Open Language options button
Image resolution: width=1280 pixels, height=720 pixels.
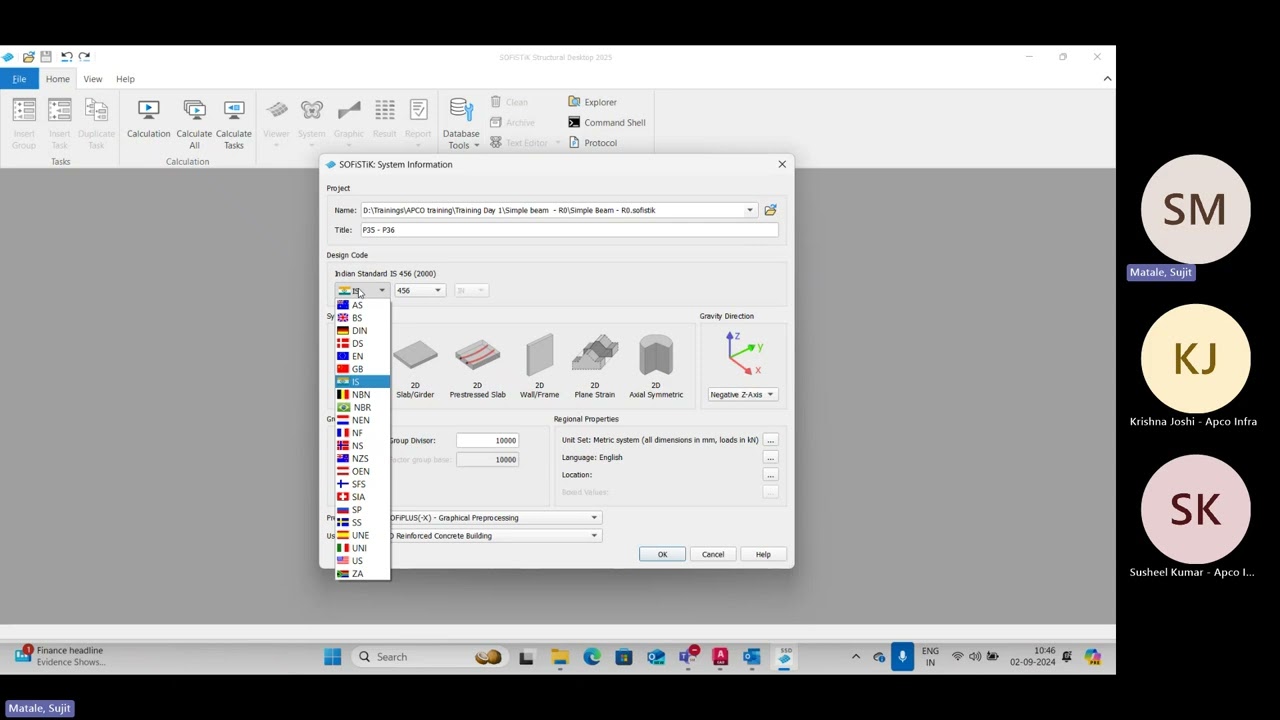[770, 458]
